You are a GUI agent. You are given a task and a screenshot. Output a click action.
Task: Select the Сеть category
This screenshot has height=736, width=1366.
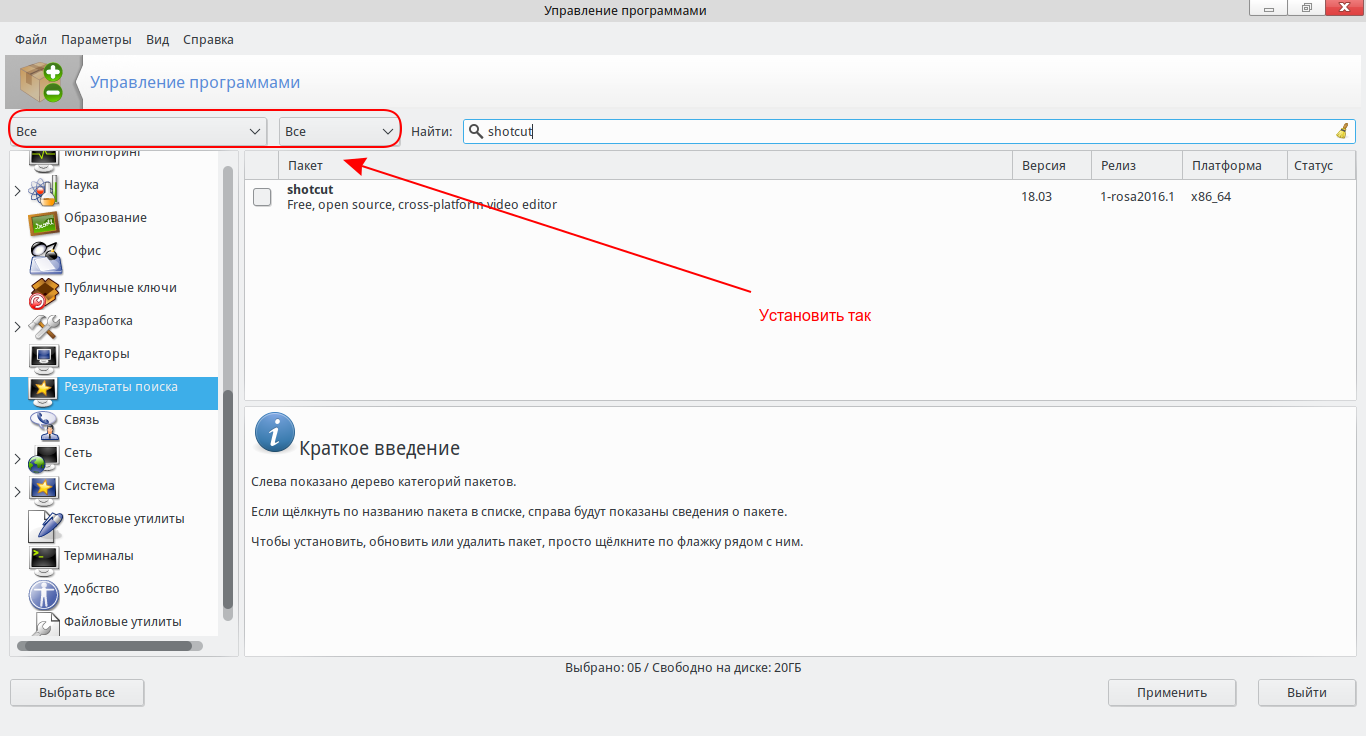[x=78, y=453]
